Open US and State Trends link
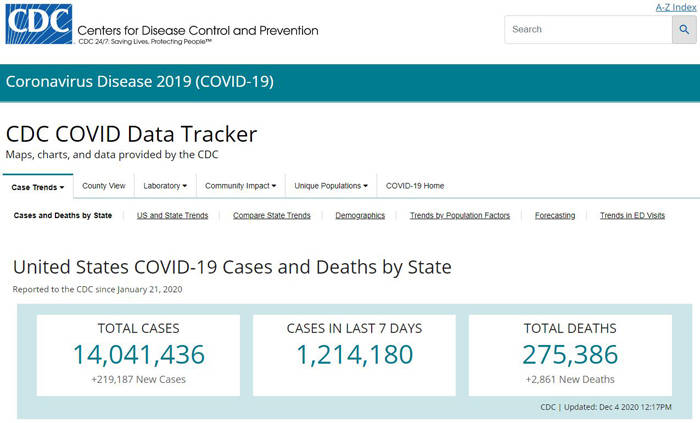Image resolution: width=700 pixels, height=423 pixels. tap(172, 215)
